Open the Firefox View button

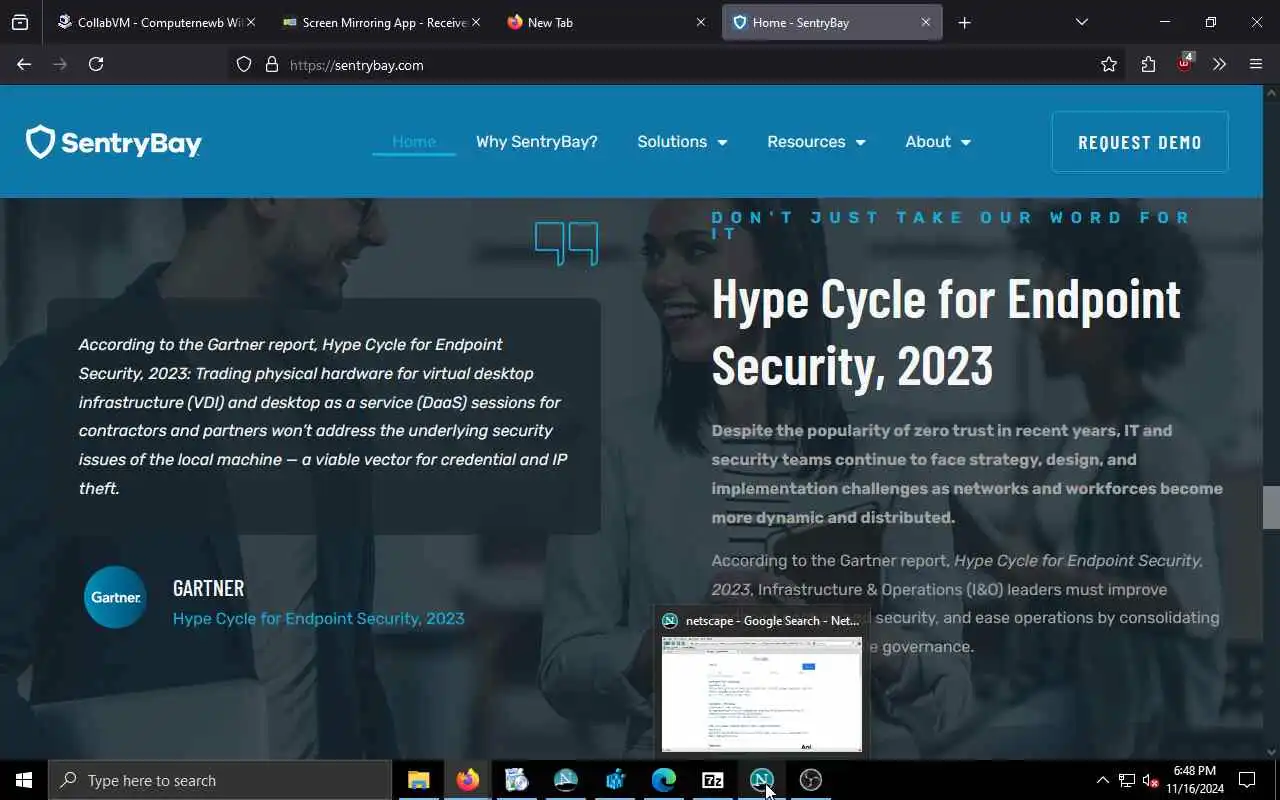tap(20, 22)
